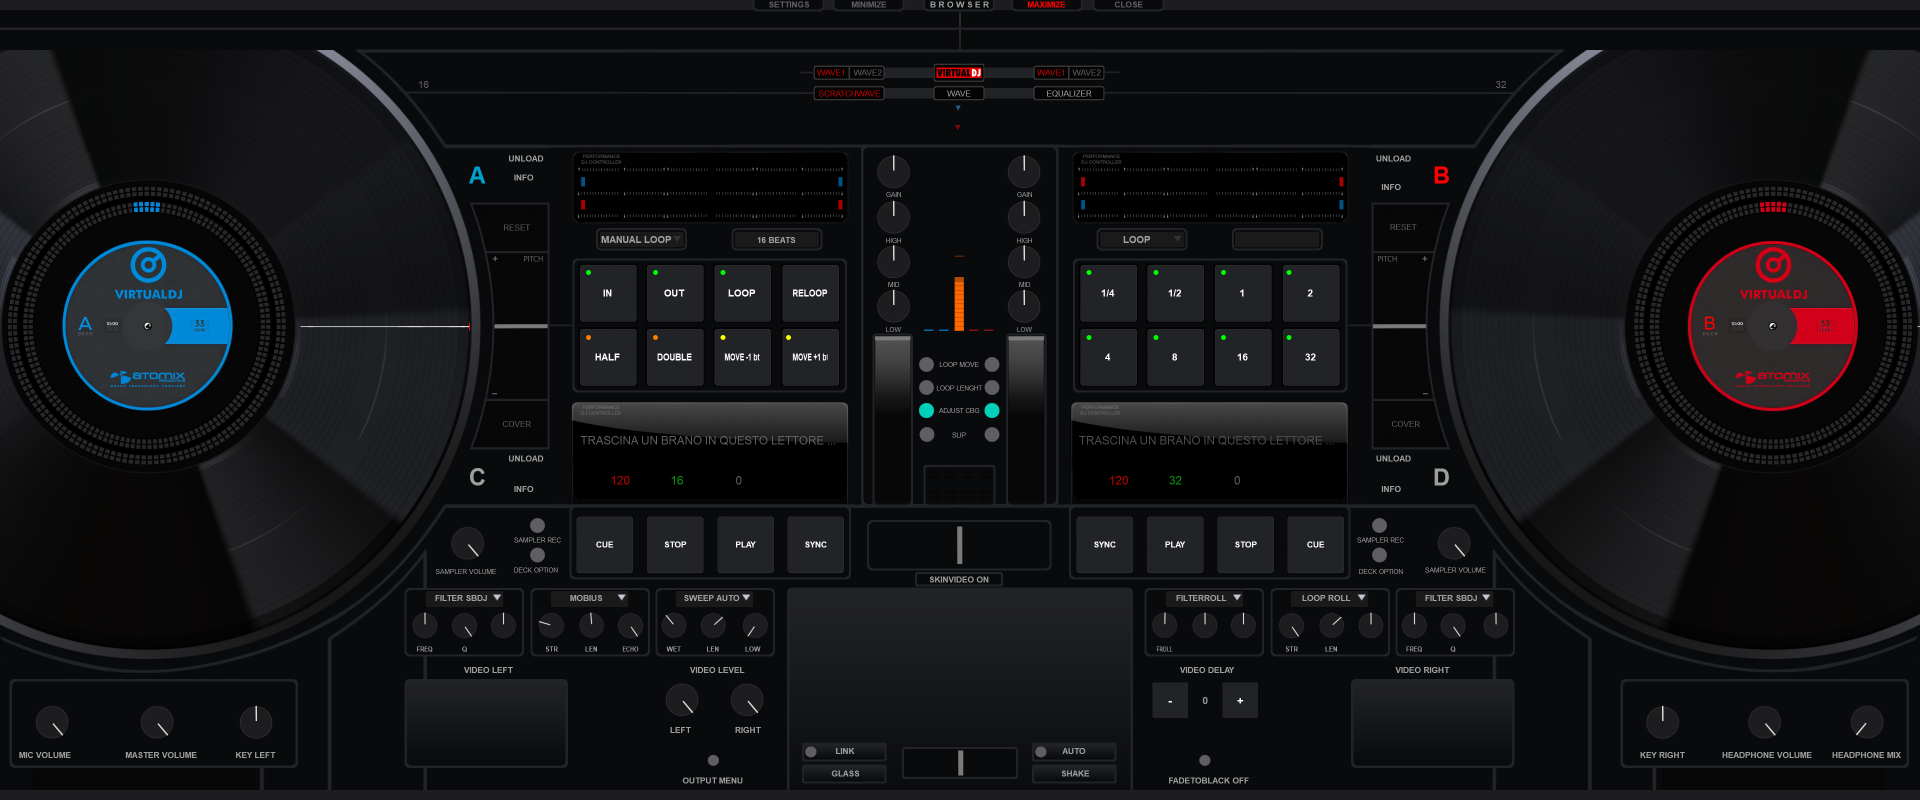Click the RELOOP pad on deck A

point(809,294)
